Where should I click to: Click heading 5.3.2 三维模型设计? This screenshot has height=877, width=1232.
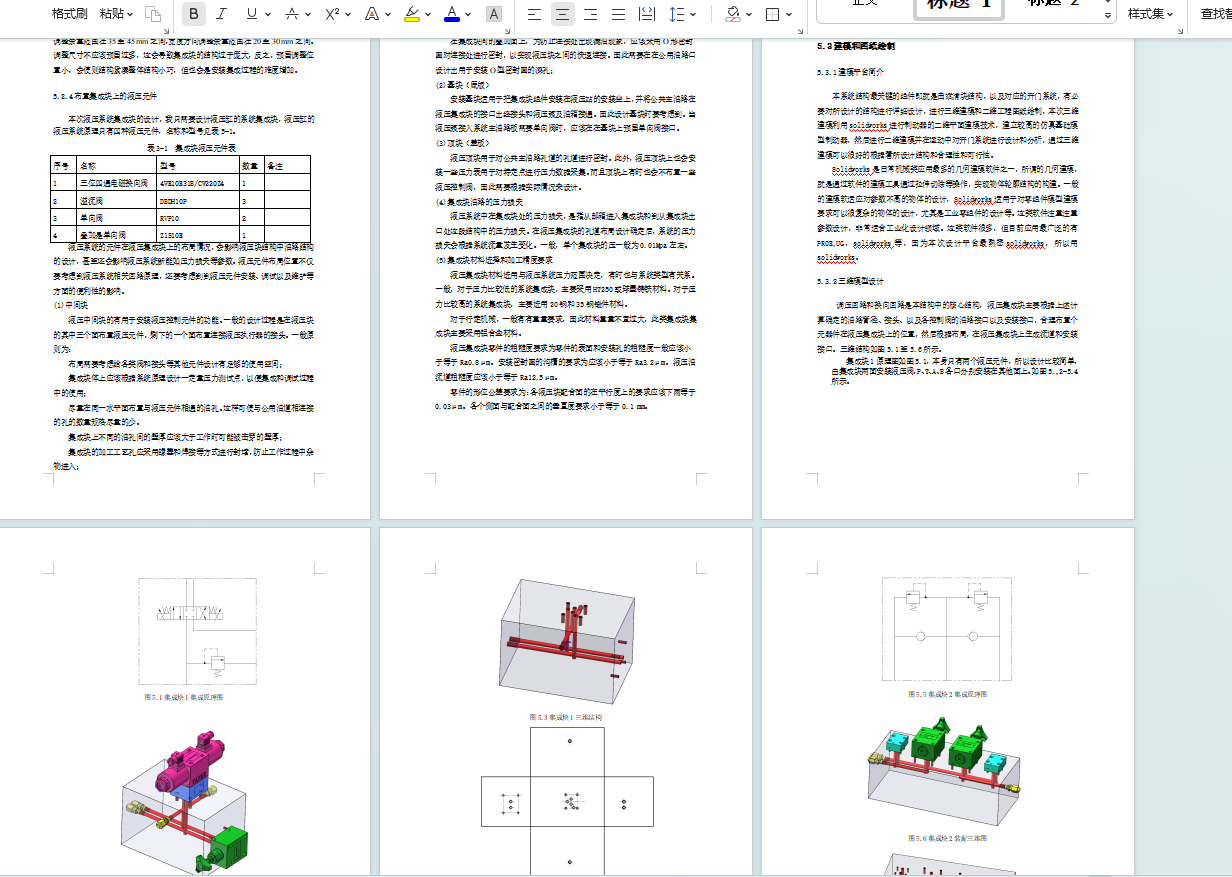coord(850,282)
